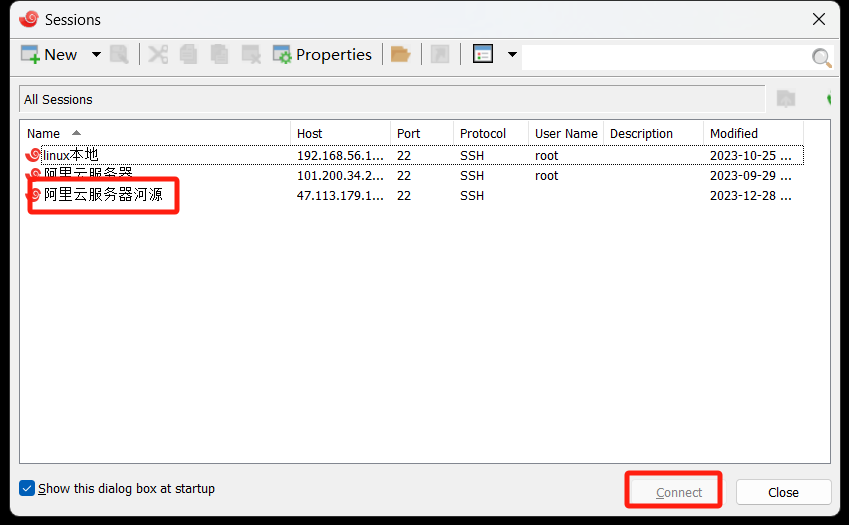This screenshot has height=525, width=849.
Task: Click host 192.168.56.1... cell
Action: point(340,156)
